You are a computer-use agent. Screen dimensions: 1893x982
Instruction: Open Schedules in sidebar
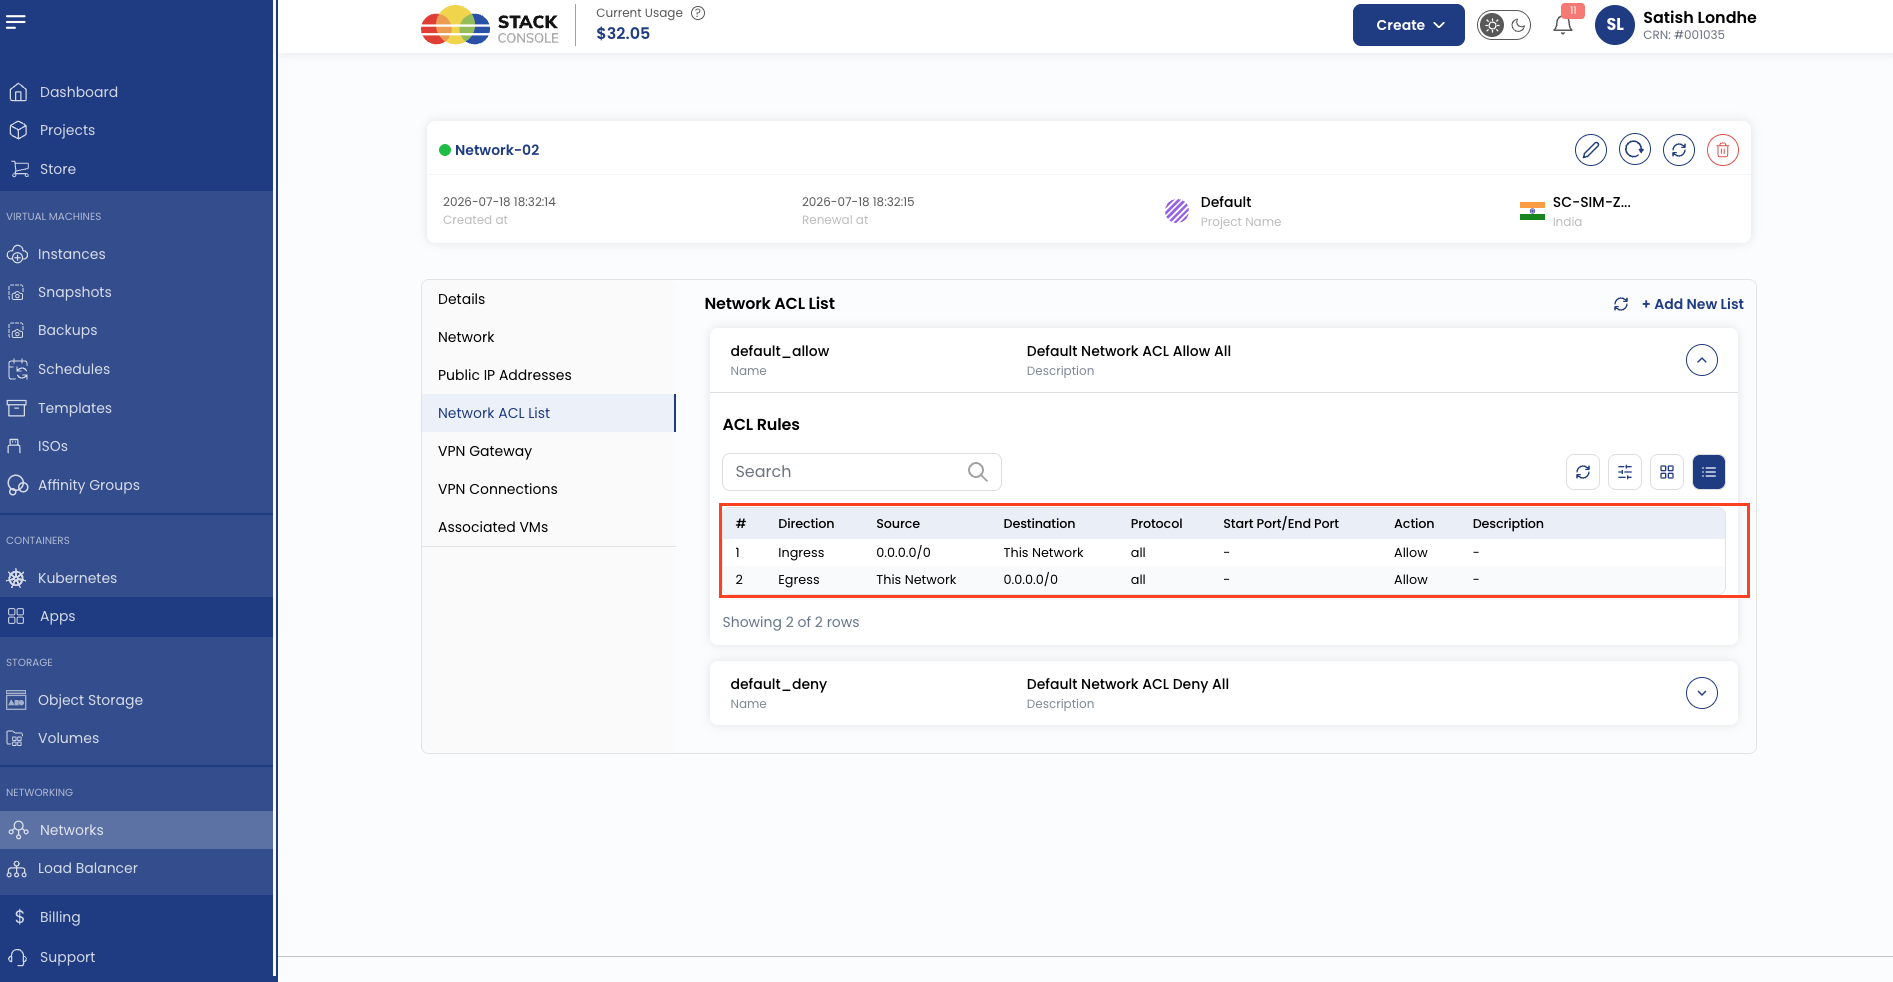[136, 369]
